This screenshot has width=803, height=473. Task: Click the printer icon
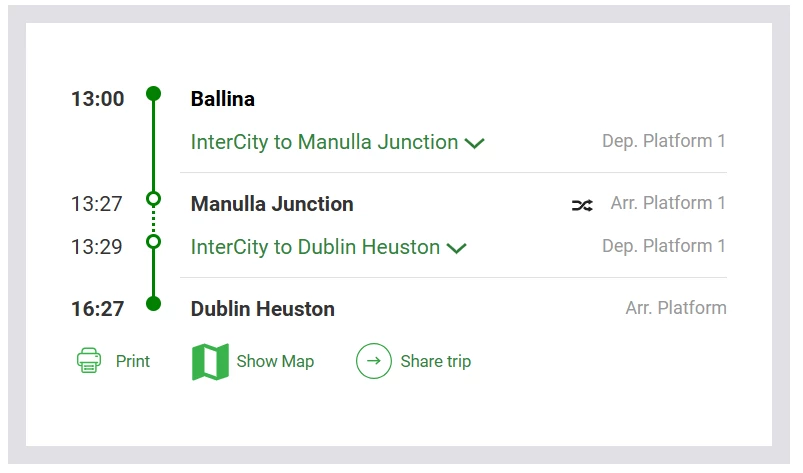[89, 361]
